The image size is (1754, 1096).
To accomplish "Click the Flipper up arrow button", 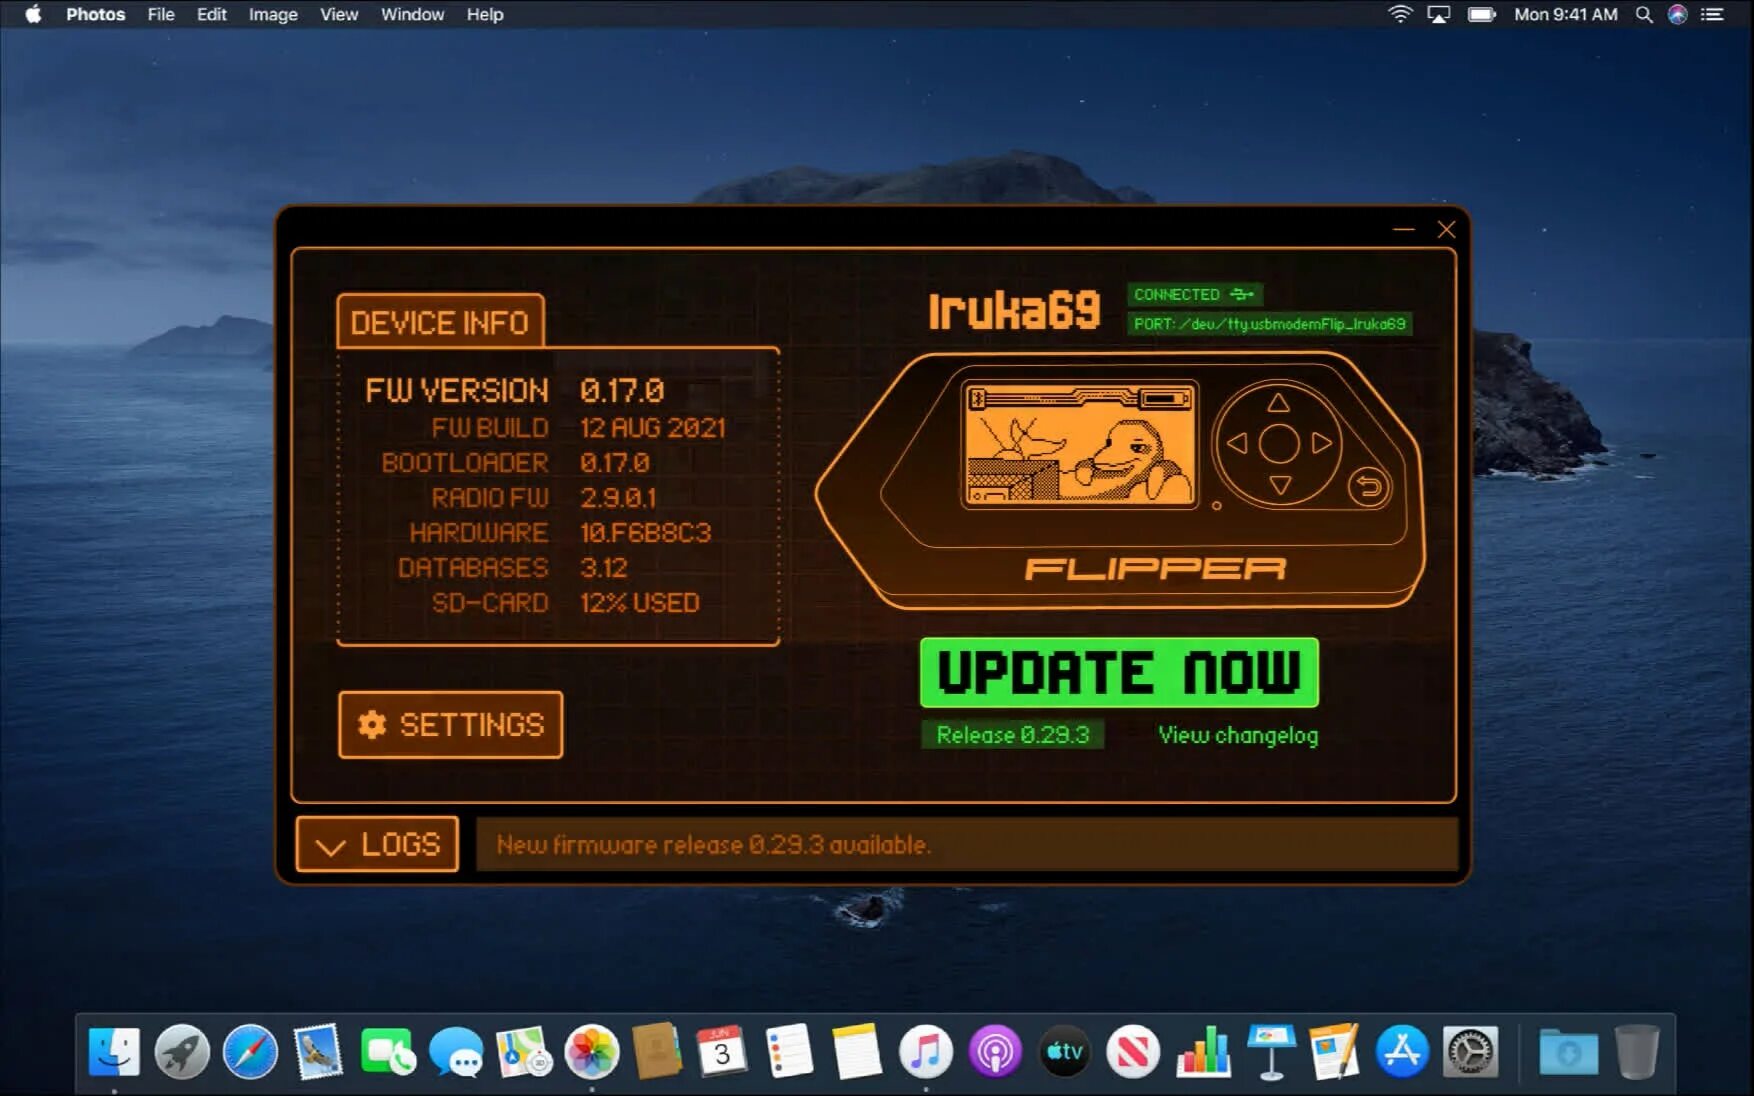I will point(1279,403).
